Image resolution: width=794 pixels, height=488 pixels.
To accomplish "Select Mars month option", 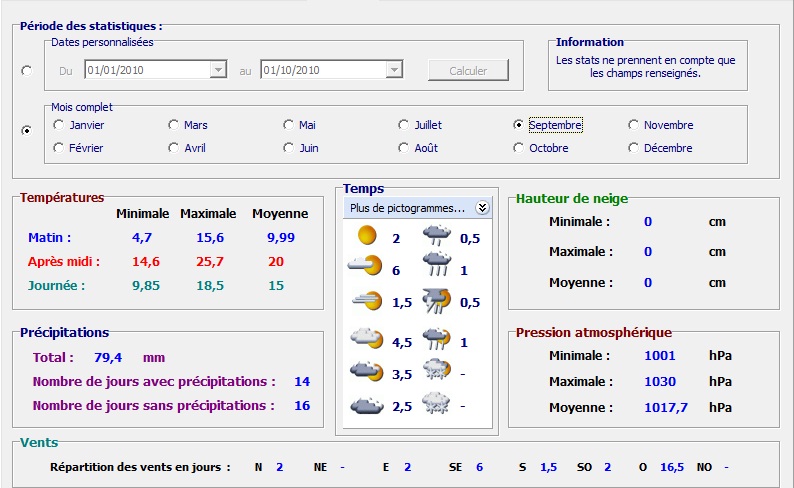I will pos(187,125).
